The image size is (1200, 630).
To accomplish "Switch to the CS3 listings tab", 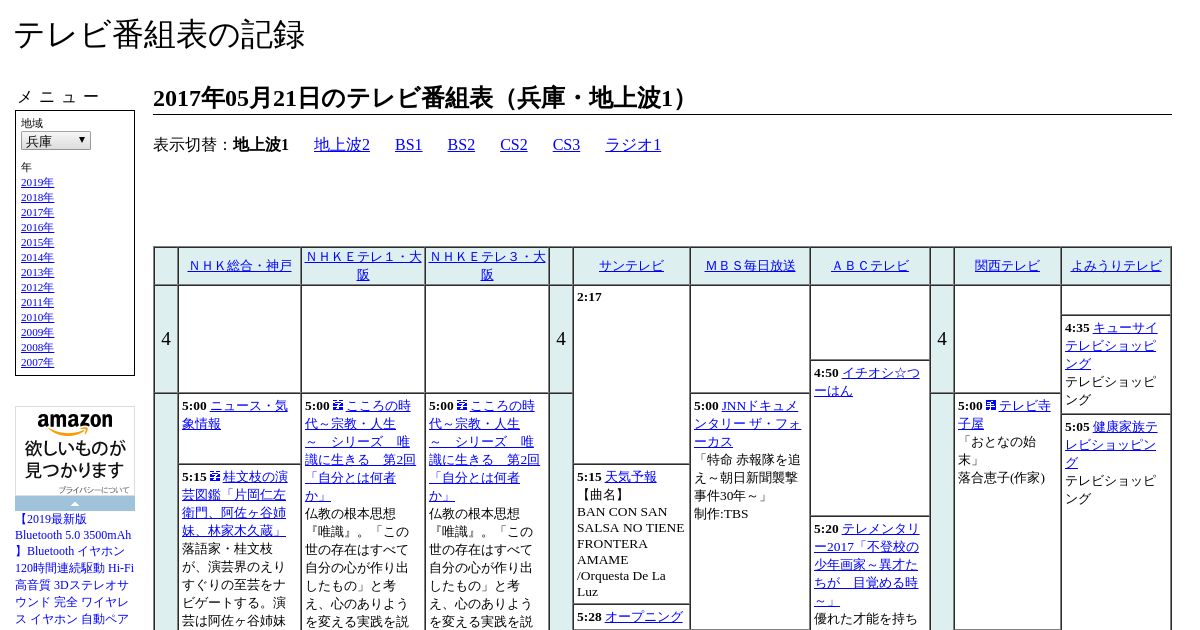I will [x=566, y=145].
